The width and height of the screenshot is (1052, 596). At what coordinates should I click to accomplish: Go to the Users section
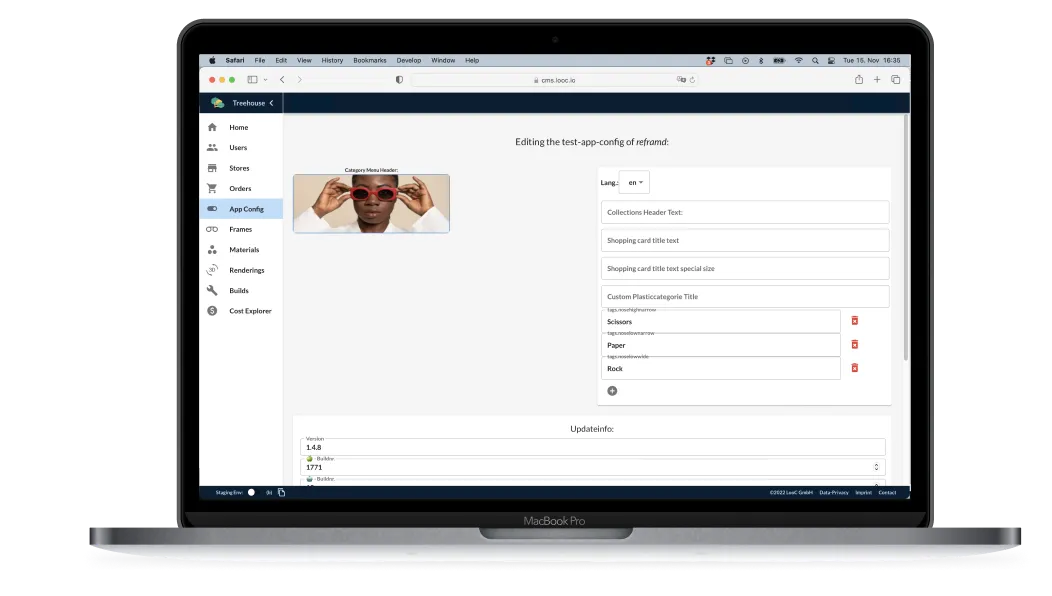[x=238, y=148]
